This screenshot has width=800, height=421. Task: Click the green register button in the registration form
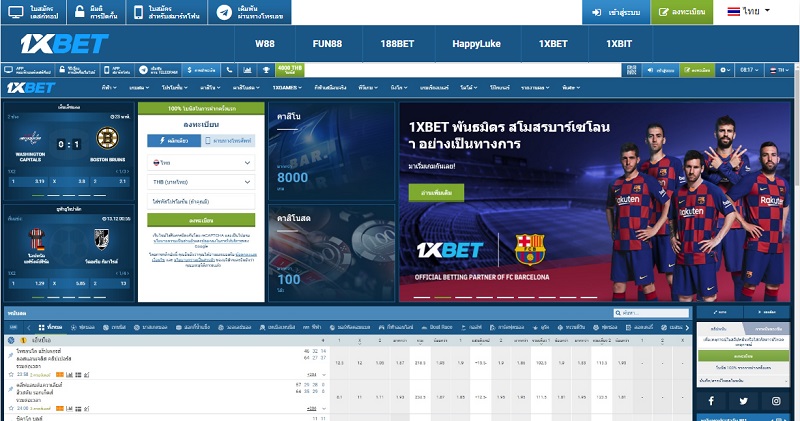201,220
